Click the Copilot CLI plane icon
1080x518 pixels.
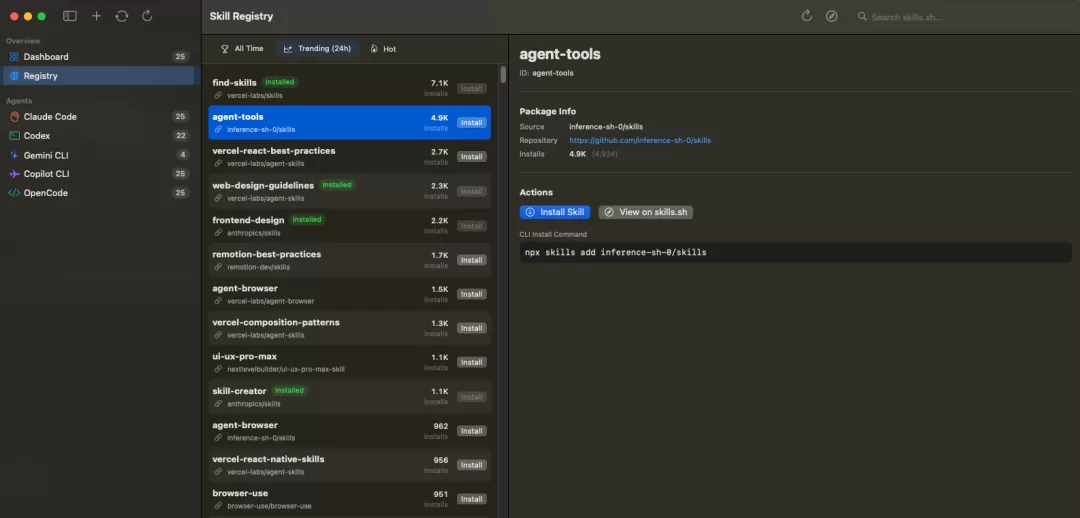[14, 174]
